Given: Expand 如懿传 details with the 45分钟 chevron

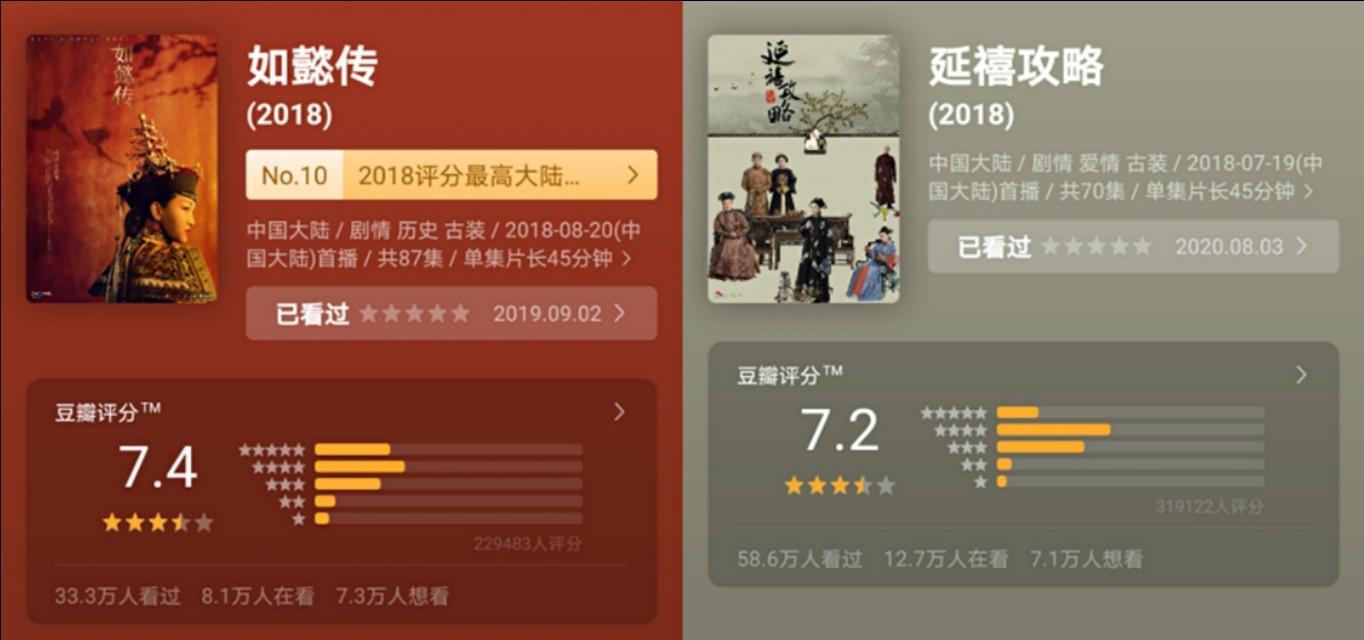Looking at the screenshot, I should 627,259.
